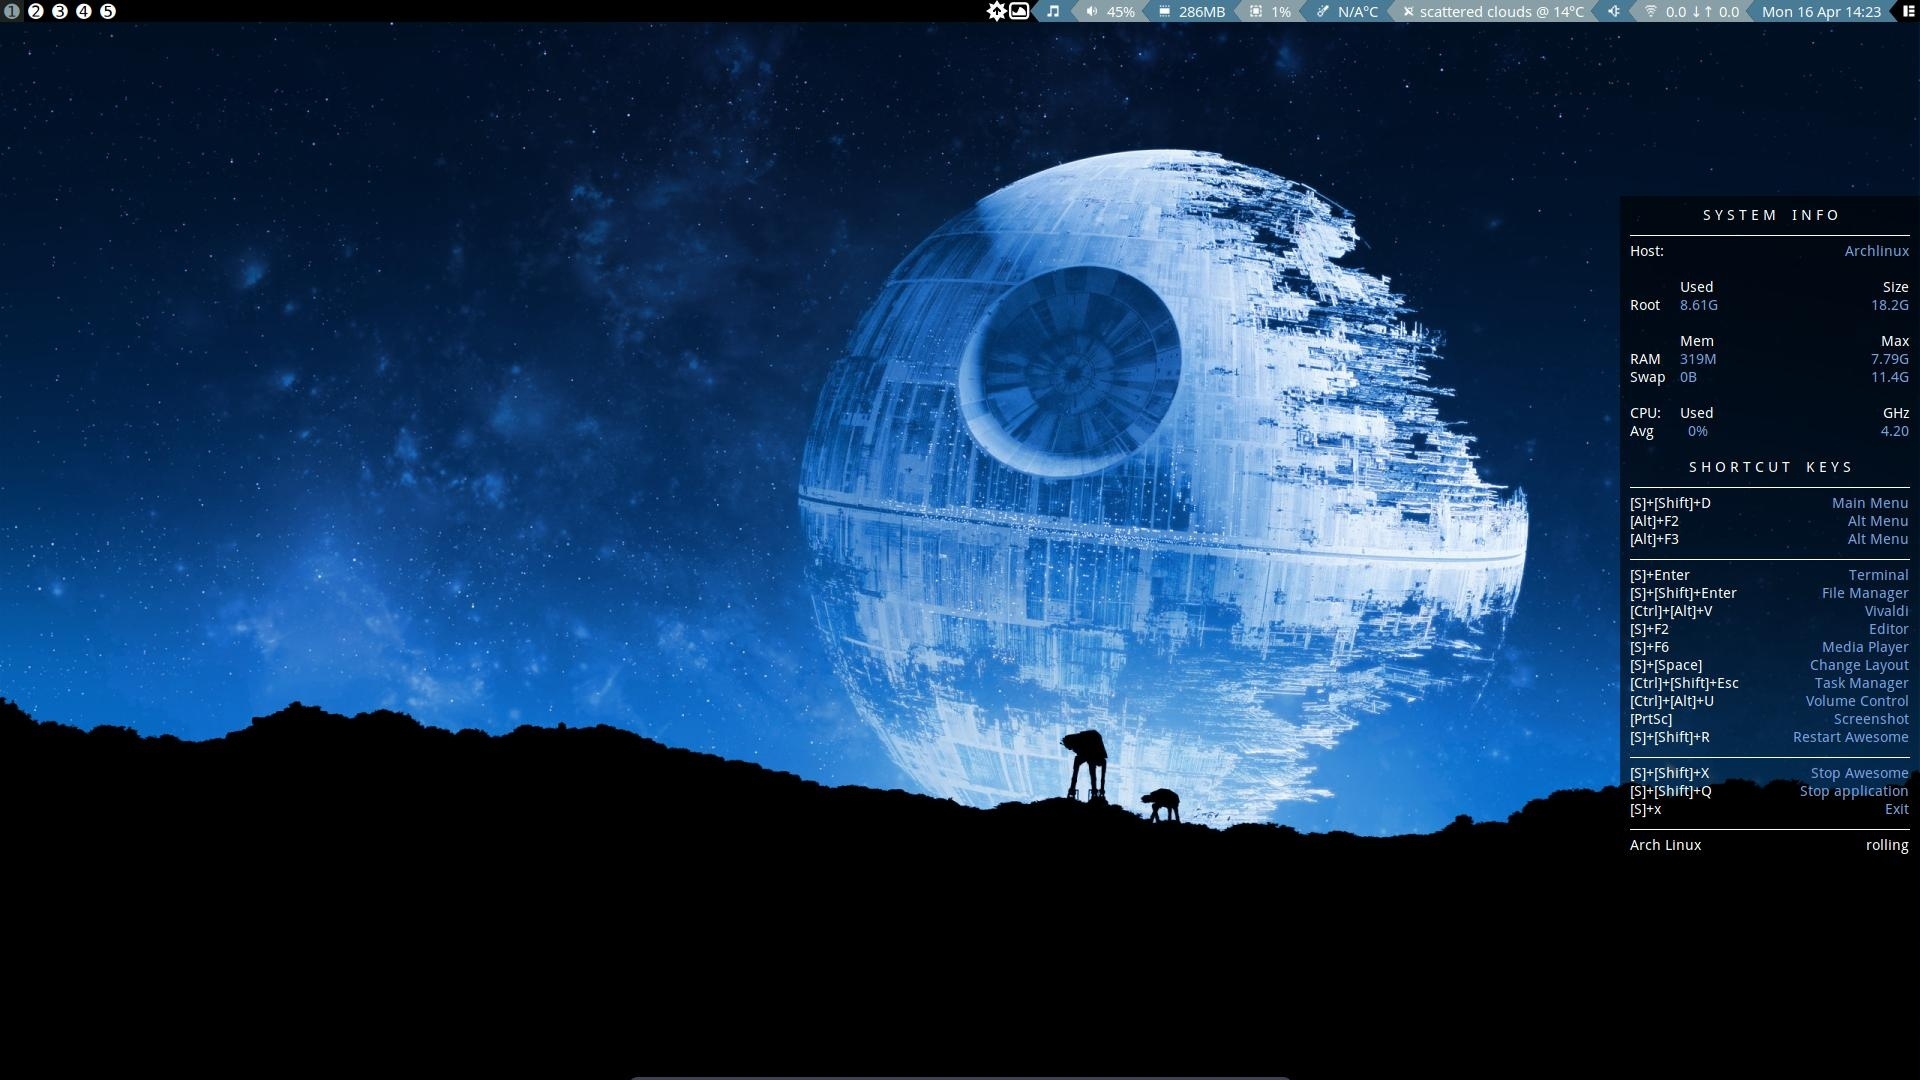Click the rolling release text
Screen dimensions: 1920x1080
(1886, 845)
